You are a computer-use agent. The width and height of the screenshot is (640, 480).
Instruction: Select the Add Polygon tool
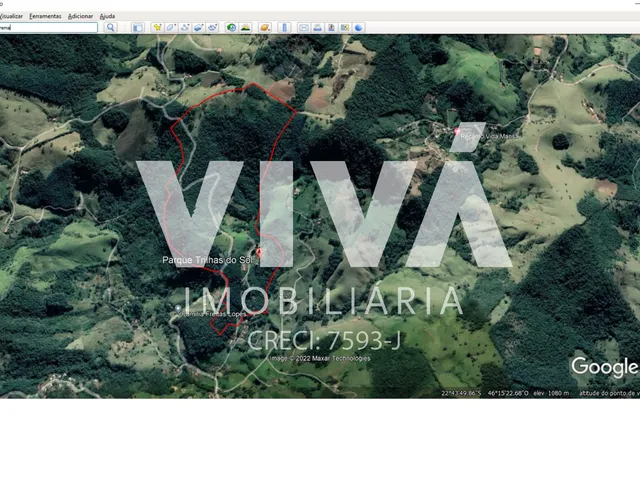coord(171,27)
